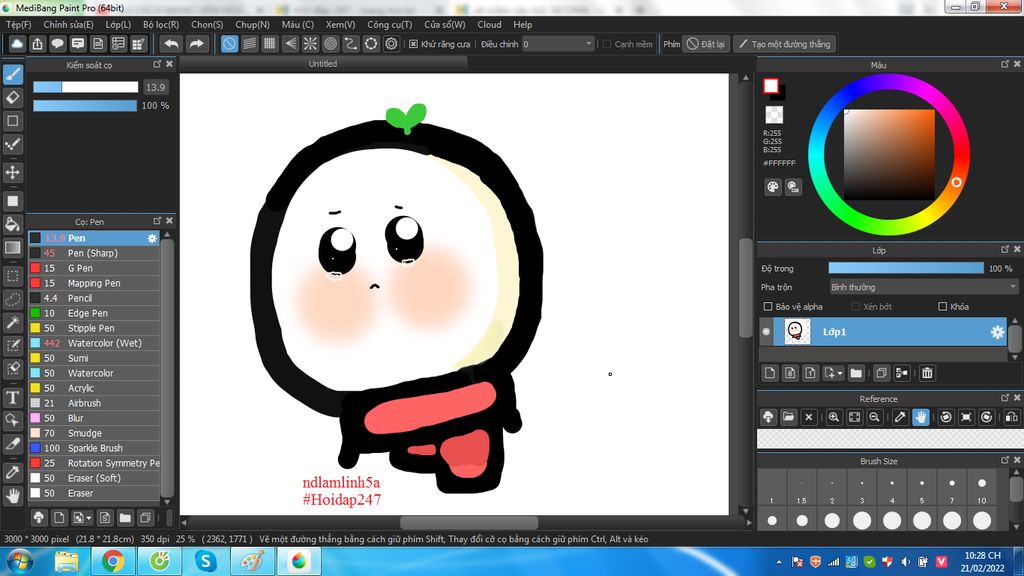Open the Điều chỉnh correction dropdown

pos(558,44)
